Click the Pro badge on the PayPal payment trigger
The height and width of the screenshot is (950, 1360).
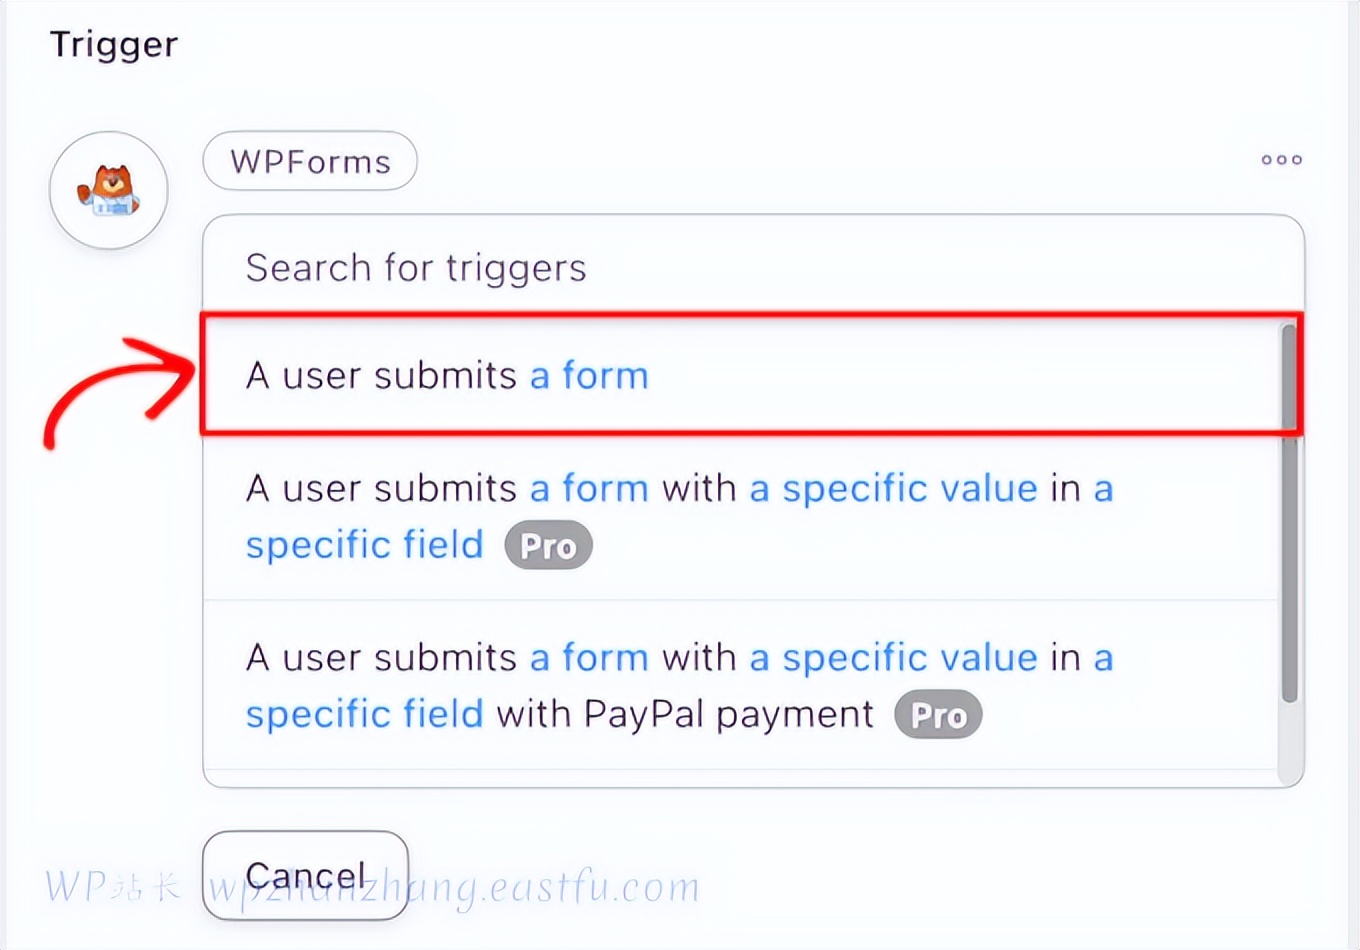[938, 715]
